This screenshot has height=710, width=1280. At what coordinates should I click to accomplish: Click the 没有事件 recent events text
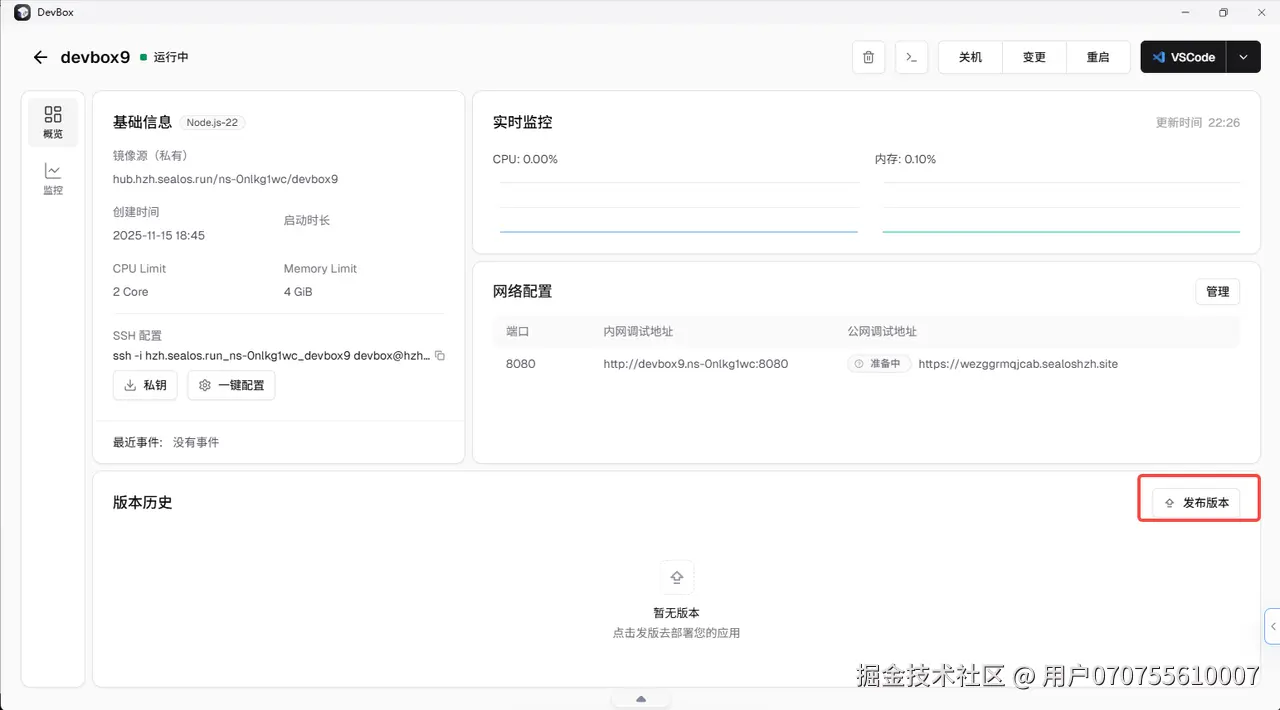pyautogui.click(x=196, y=442)
